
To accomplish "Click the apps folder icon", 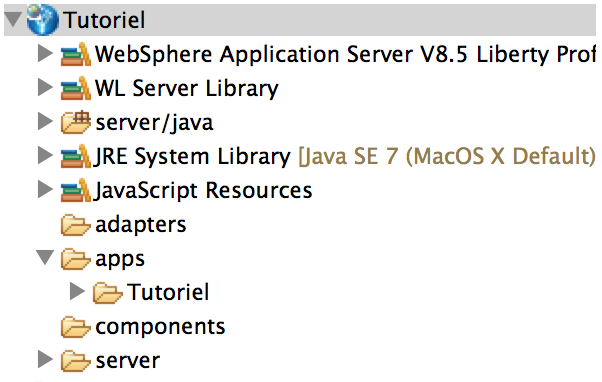I will click(x=76, y=259).
